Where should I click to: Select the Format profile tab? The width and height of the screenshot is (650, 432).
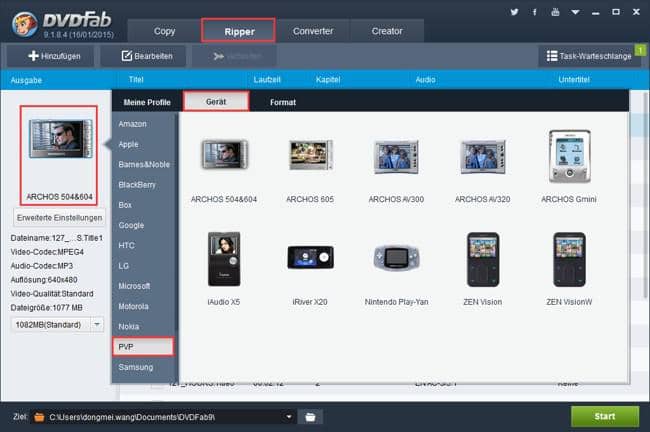pyautogui.click(x=283, y=102)
